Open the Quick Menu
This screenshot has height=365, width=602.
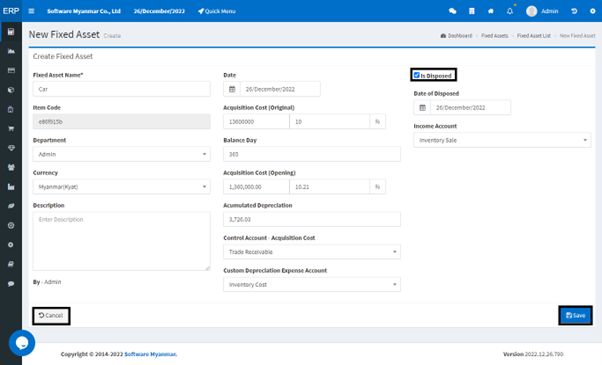[x=217, y=11]
